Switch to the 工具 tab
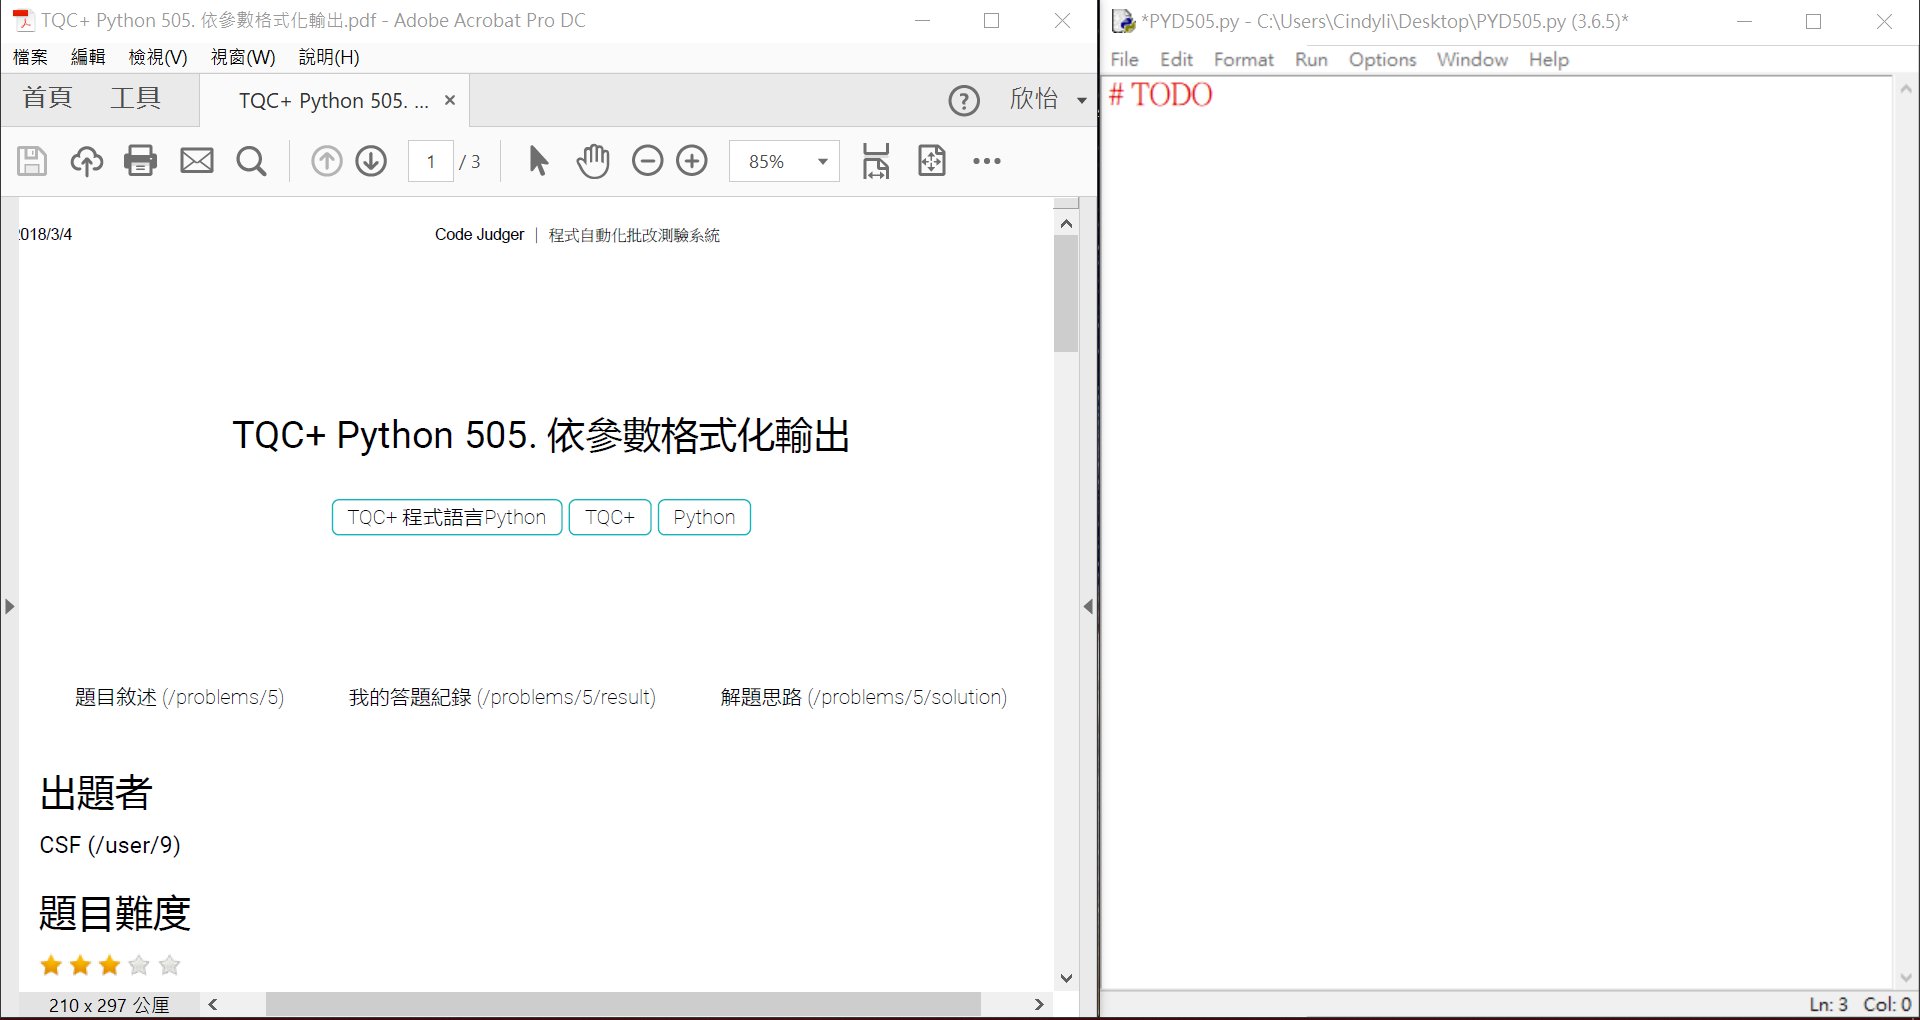This screenshot has width=1920, height=1020. [135, 98]
